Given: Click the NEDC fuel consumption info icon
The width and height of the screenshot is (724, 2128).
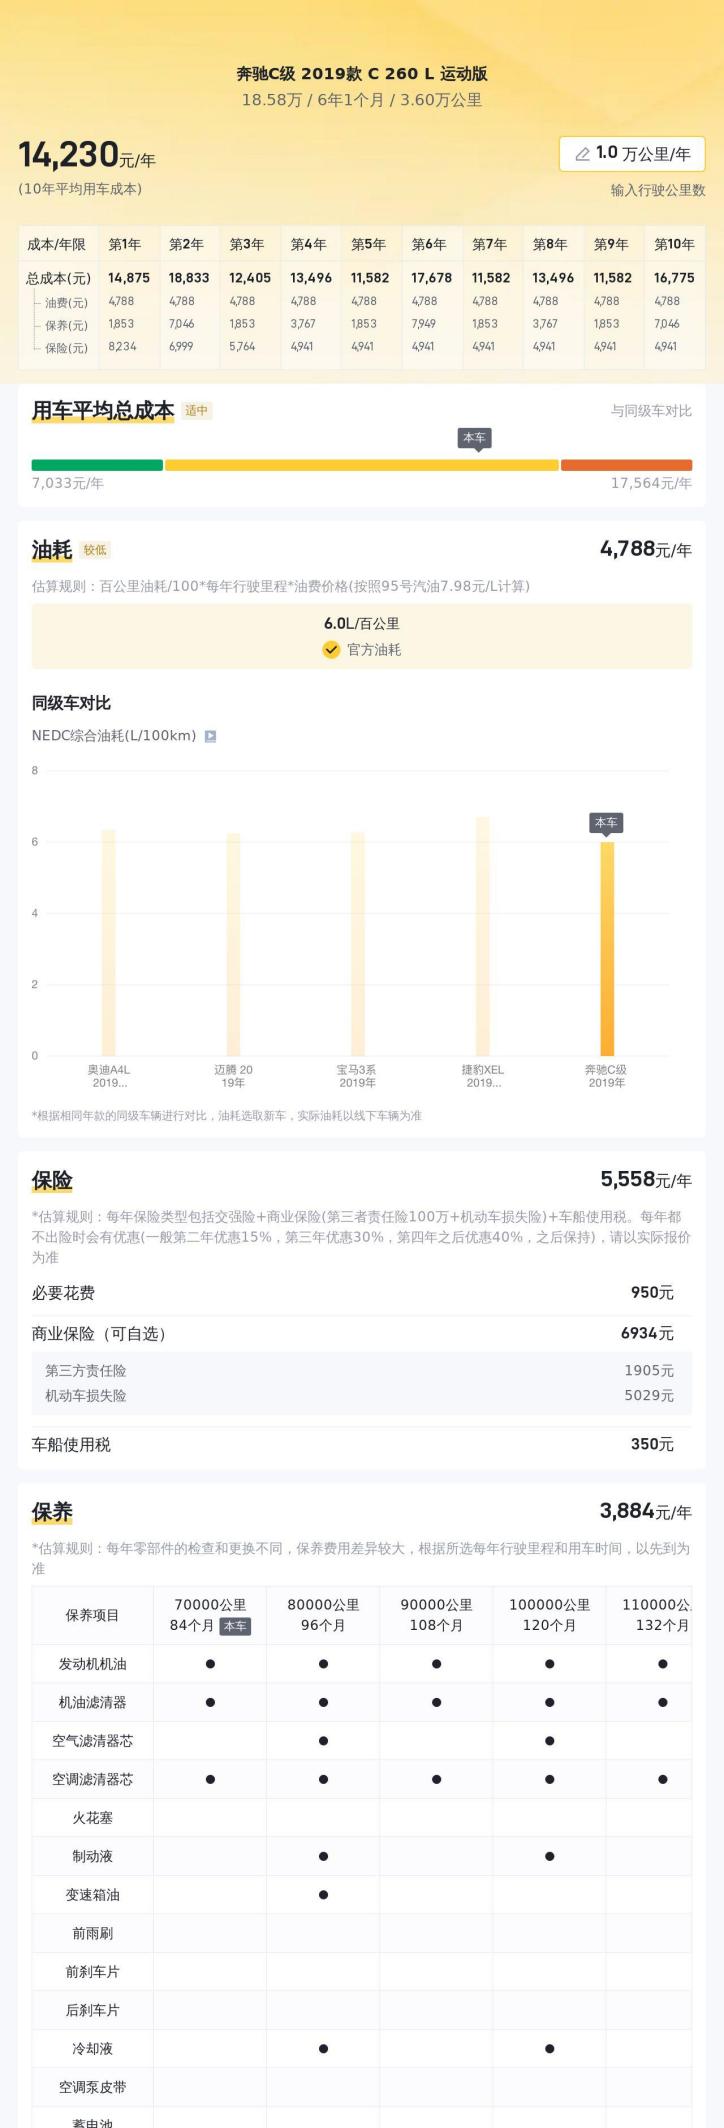Looking at the screenshot, I should [210, 736].
